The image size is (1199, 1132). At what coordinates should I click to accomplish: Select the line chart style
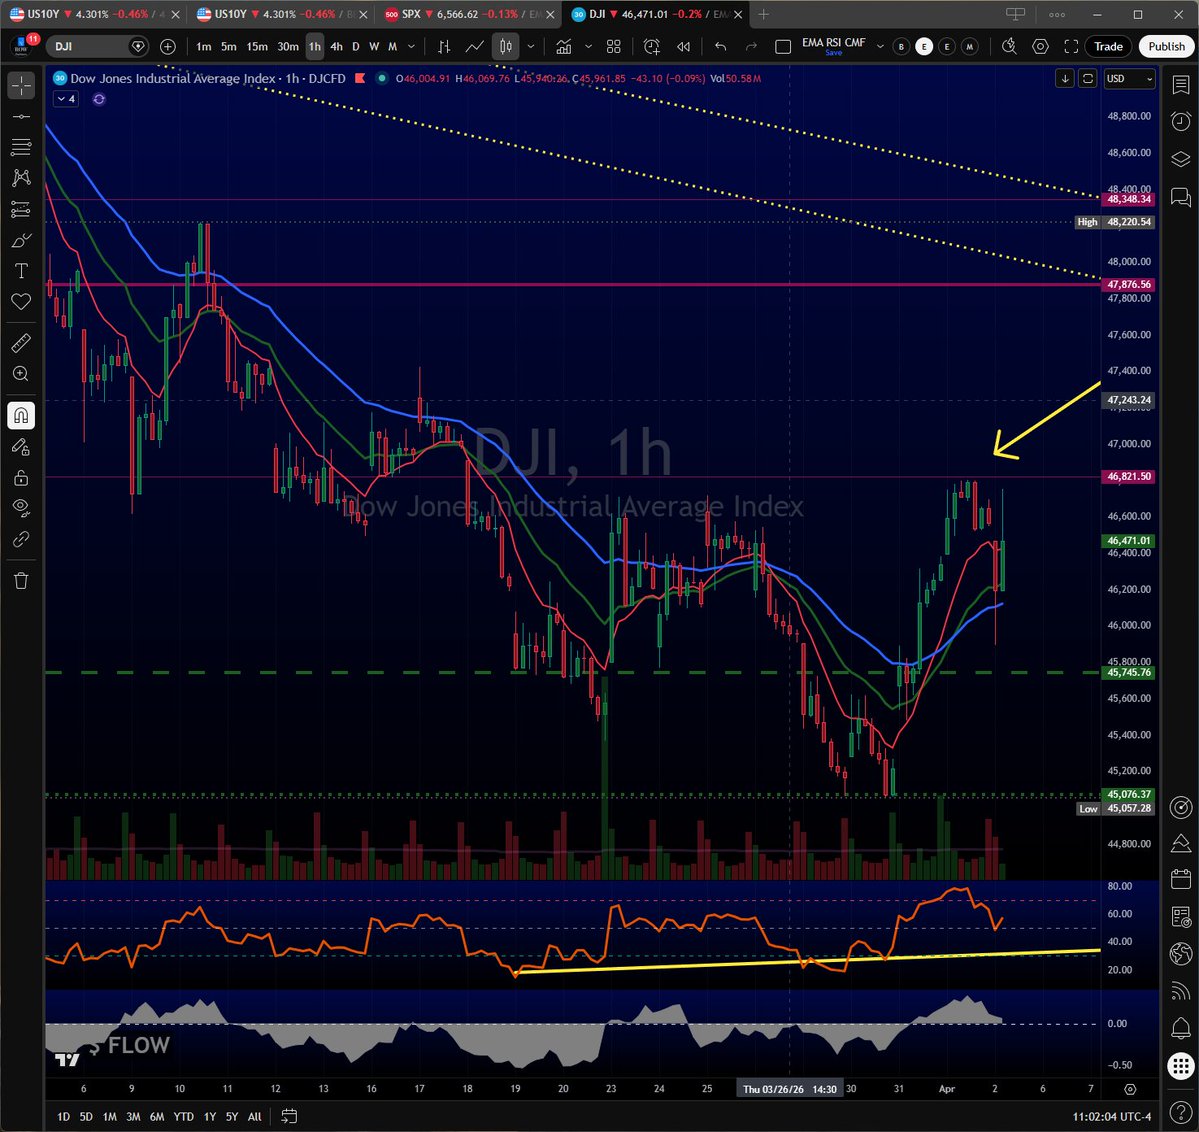474,47
